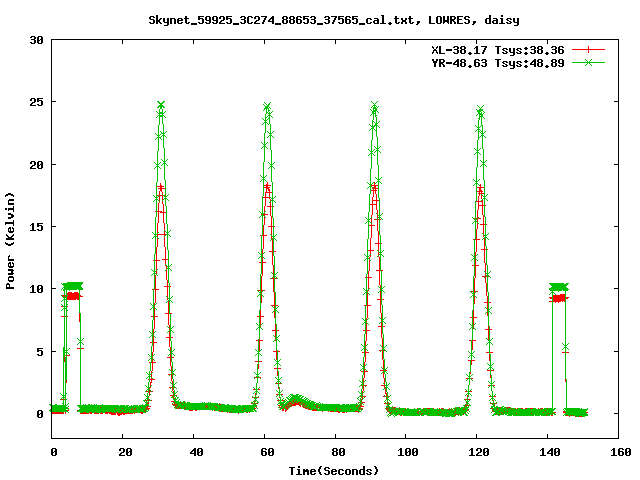Screen dimensions: 640x480
Task: Click the 40 tick label on x-axis
Action: pyautogui.click(x=194, y=452)
